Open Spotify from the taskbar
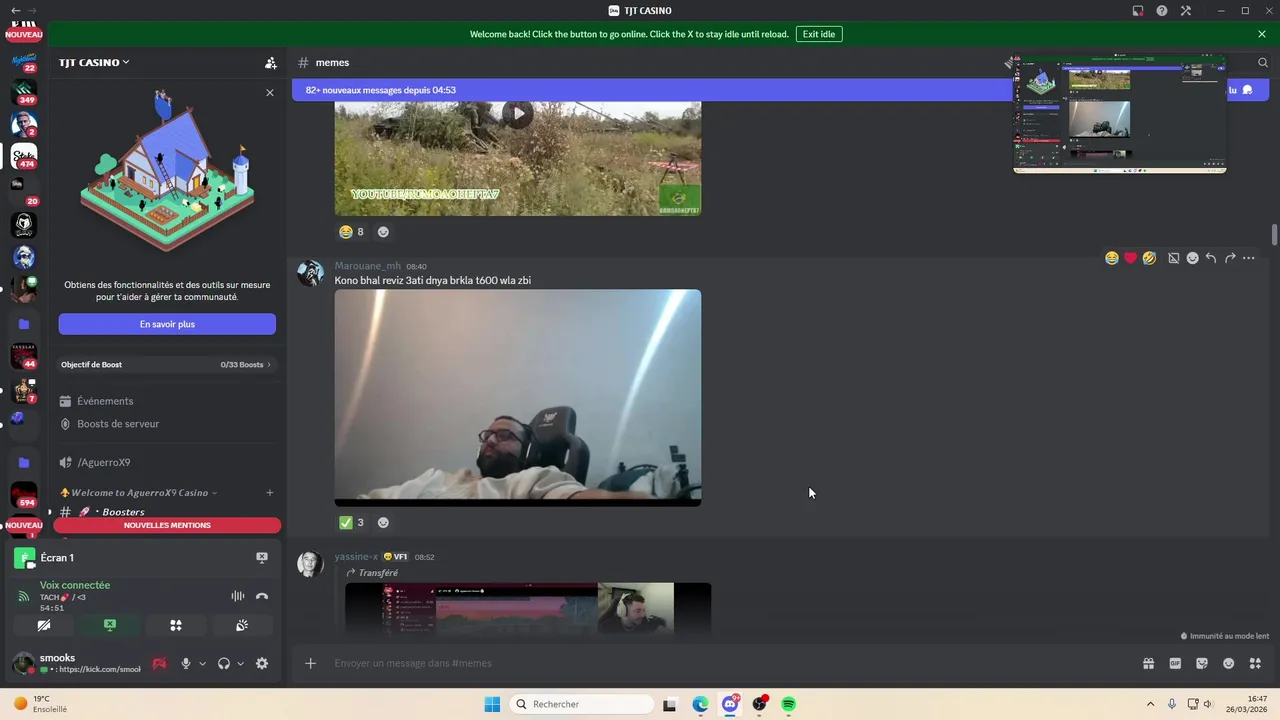The width and height of the screenshot is (1280, 720). [789, 704]
